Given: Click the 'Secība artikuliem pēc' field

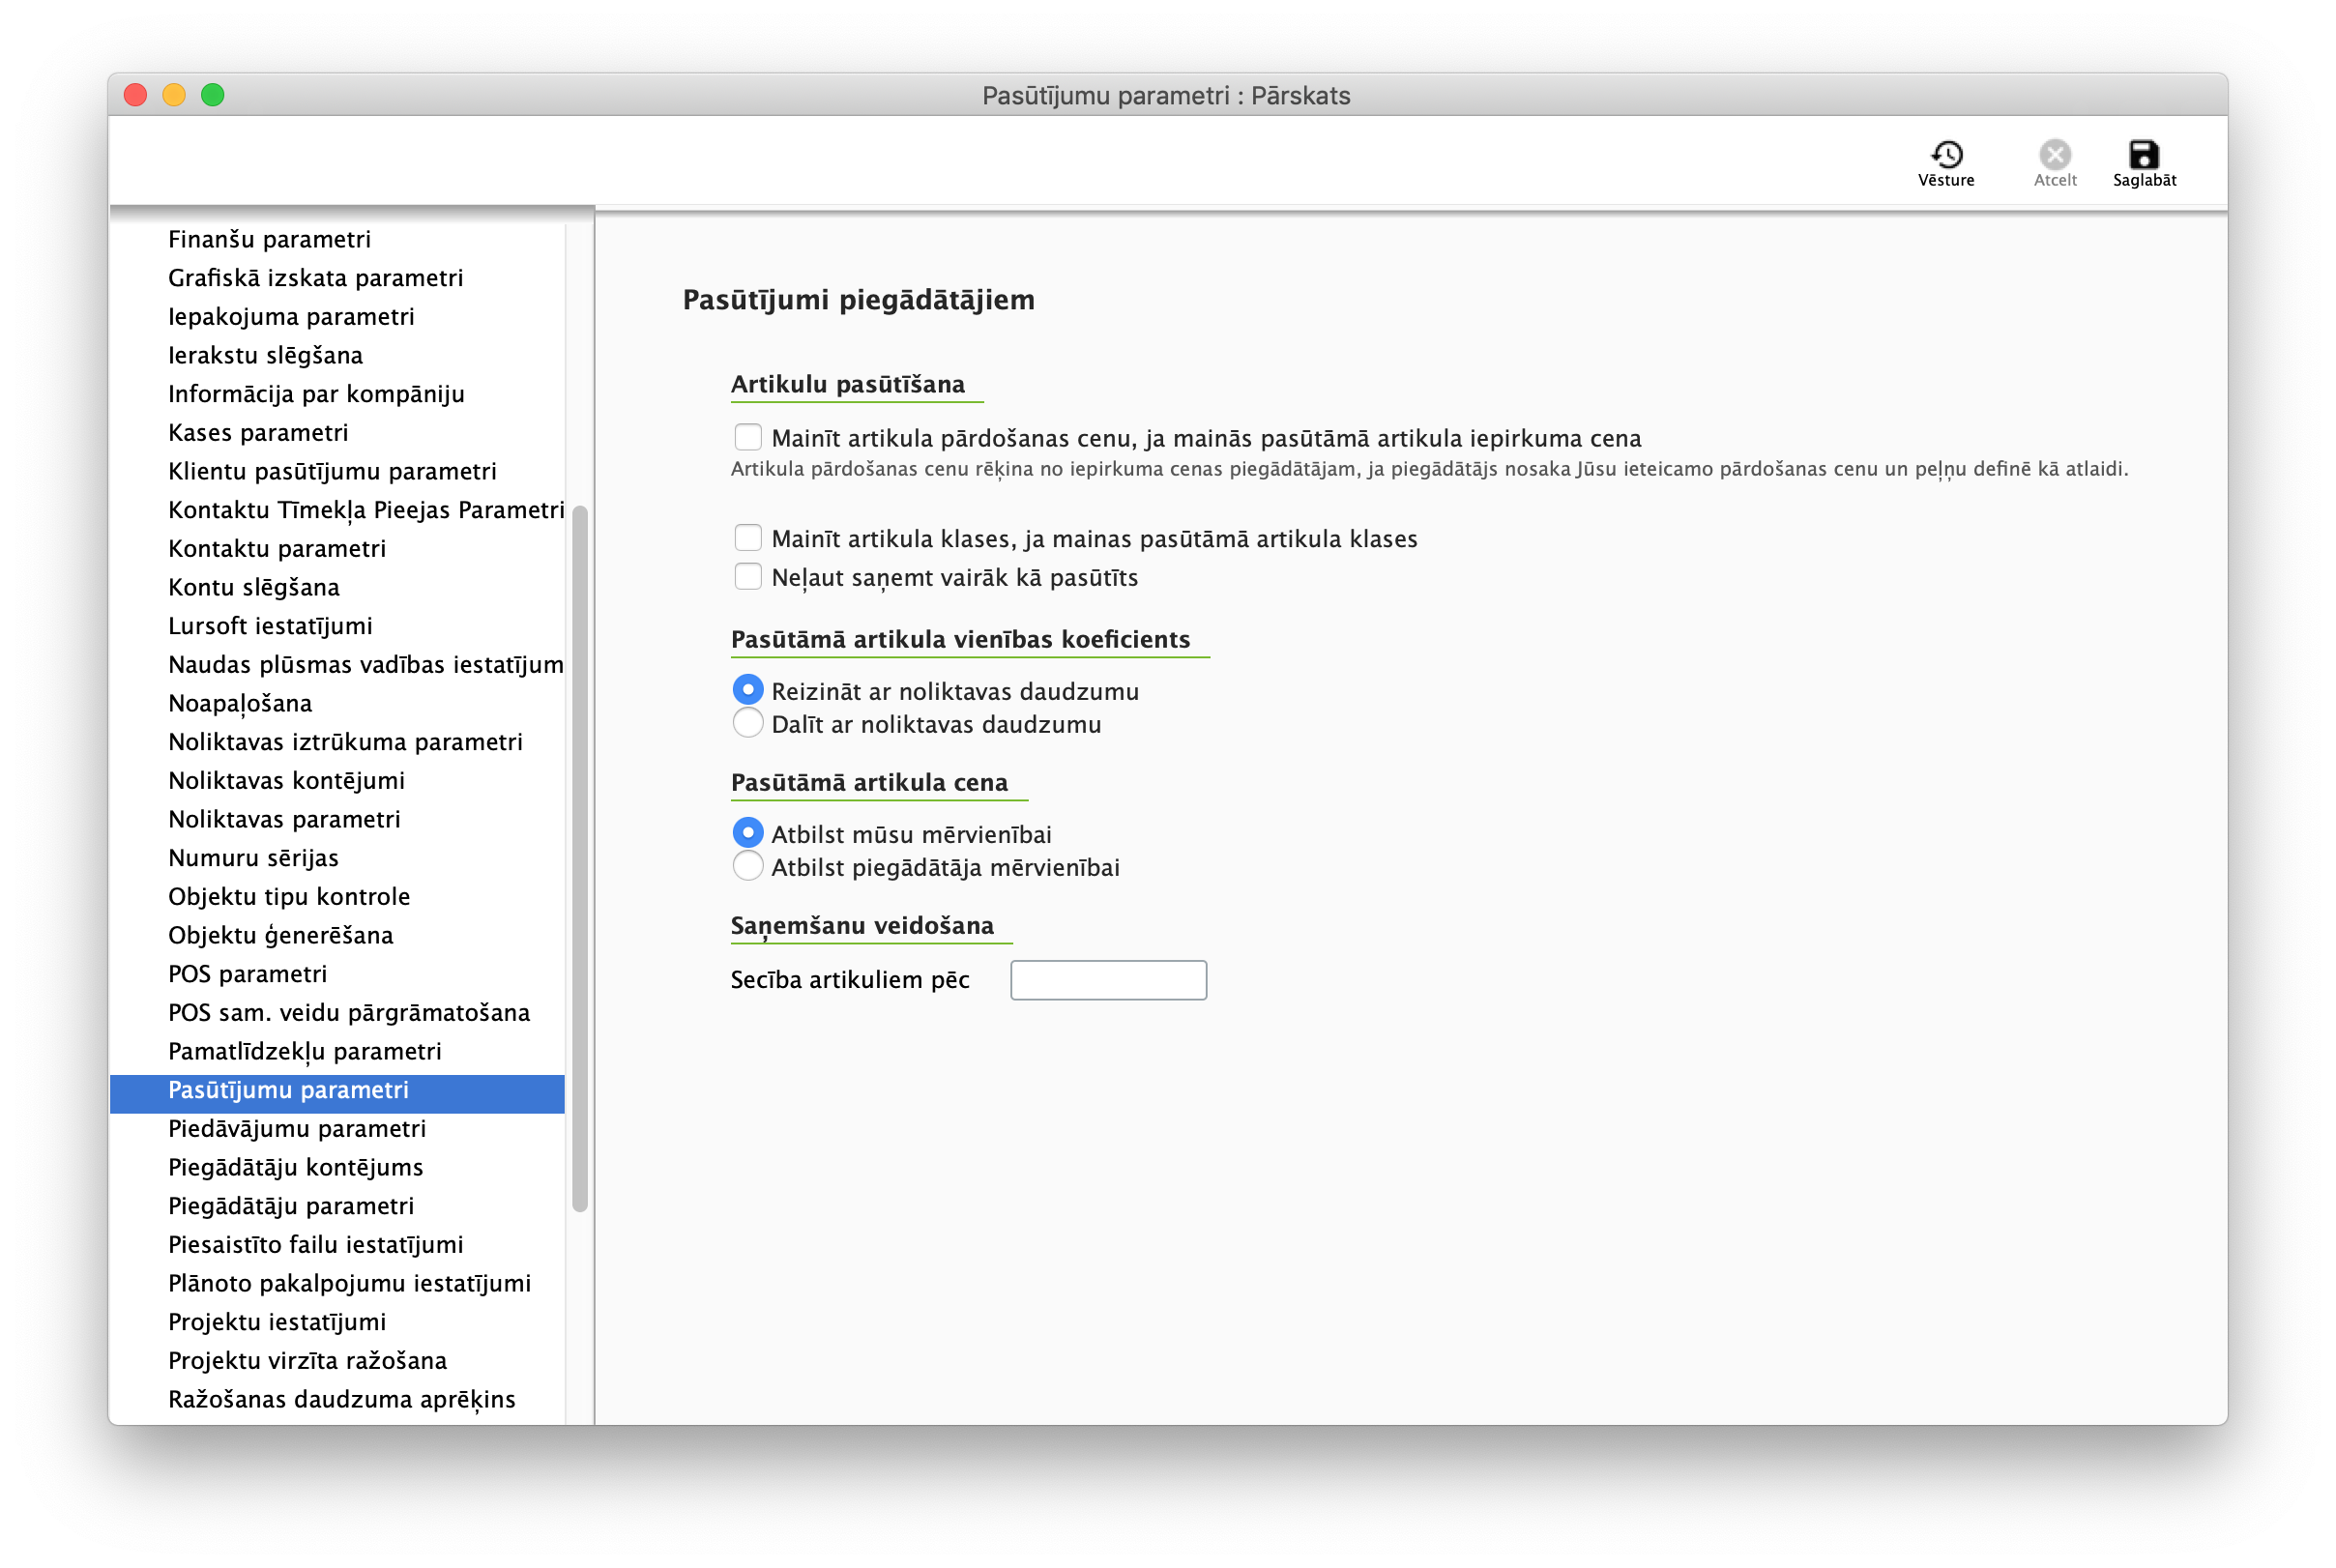Looking at the screenshot, I should pyautogui.click(x=1107, y=980).
